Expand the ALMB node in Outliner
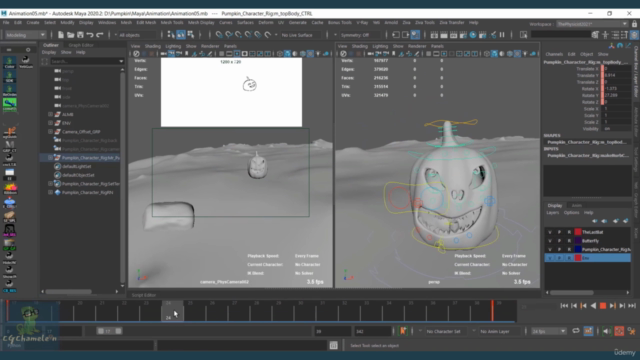640x360 pixels. tap(50, 115)
